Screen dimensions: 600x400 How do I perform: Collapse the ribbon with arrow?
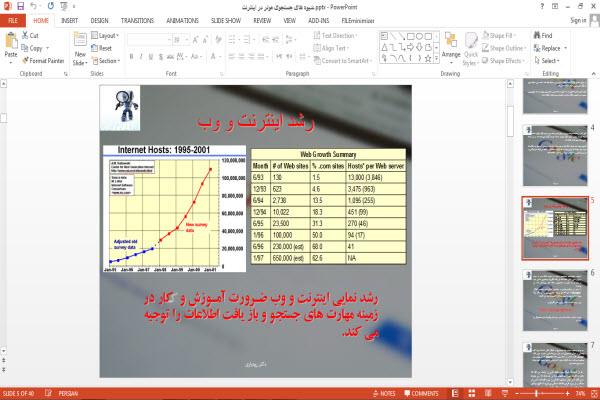click(593, 73)
